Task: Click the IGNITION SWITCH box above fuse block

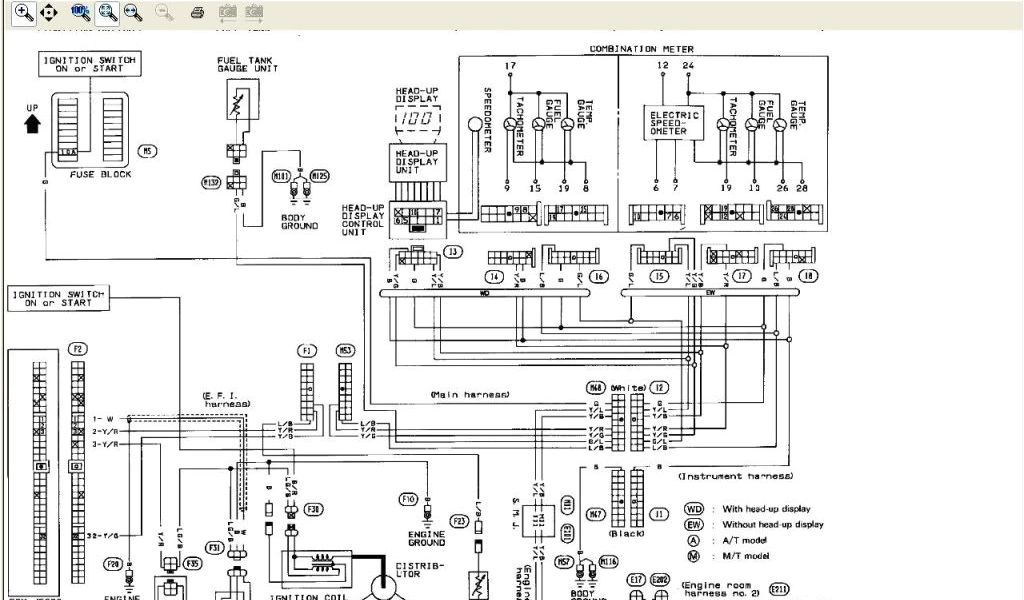Action: pyautogui.click(x=88, y=65)
